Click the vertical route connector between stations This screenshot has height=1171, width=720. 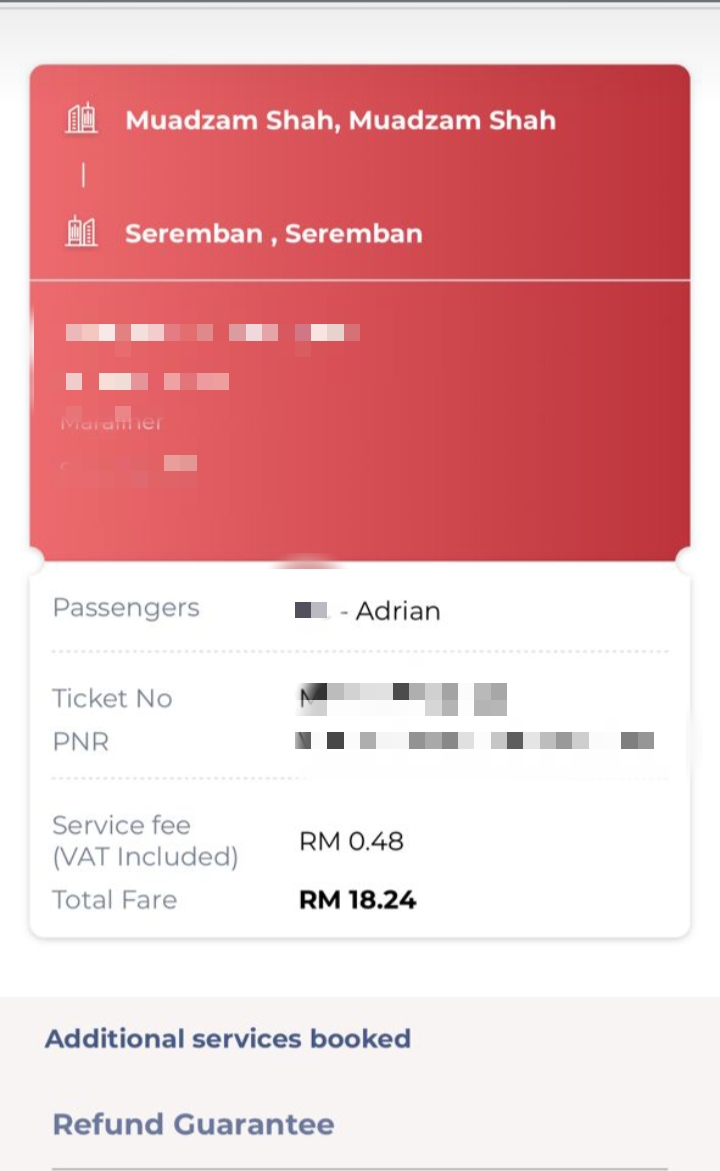tap(83, 176)
